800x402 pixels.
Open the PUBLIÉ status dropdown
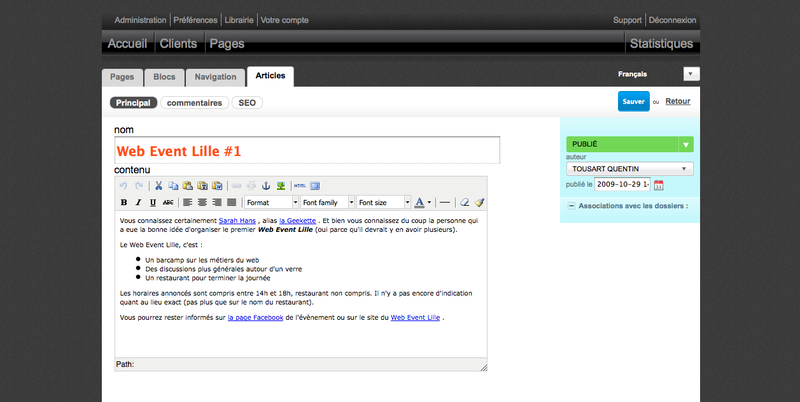tap(630, 144)
